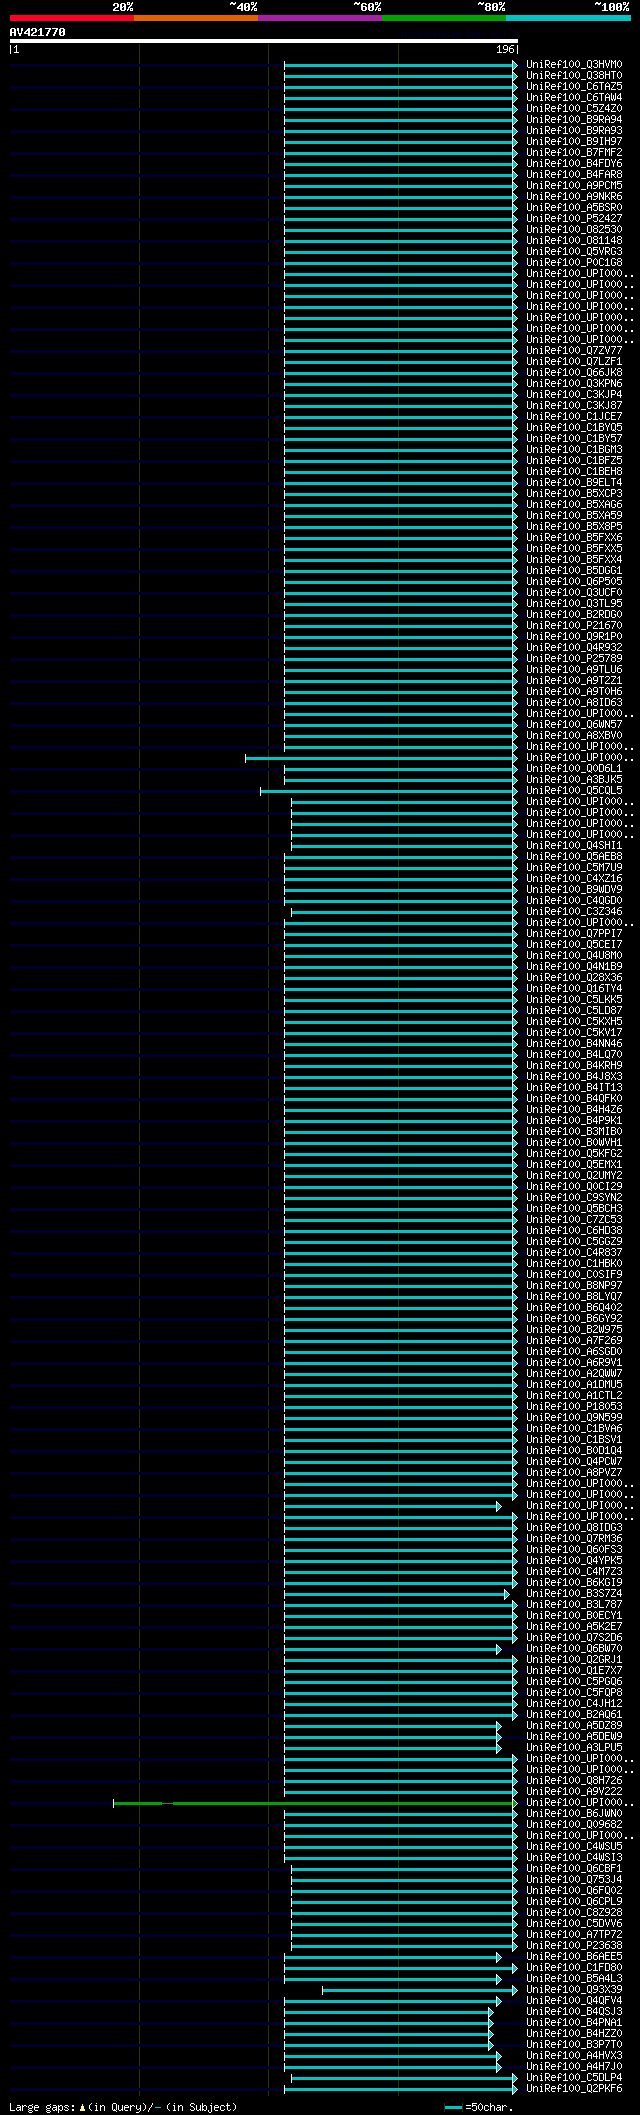Open UniRef100_A8XBV0 entry
640x2115 pixels.
point(574,736)
